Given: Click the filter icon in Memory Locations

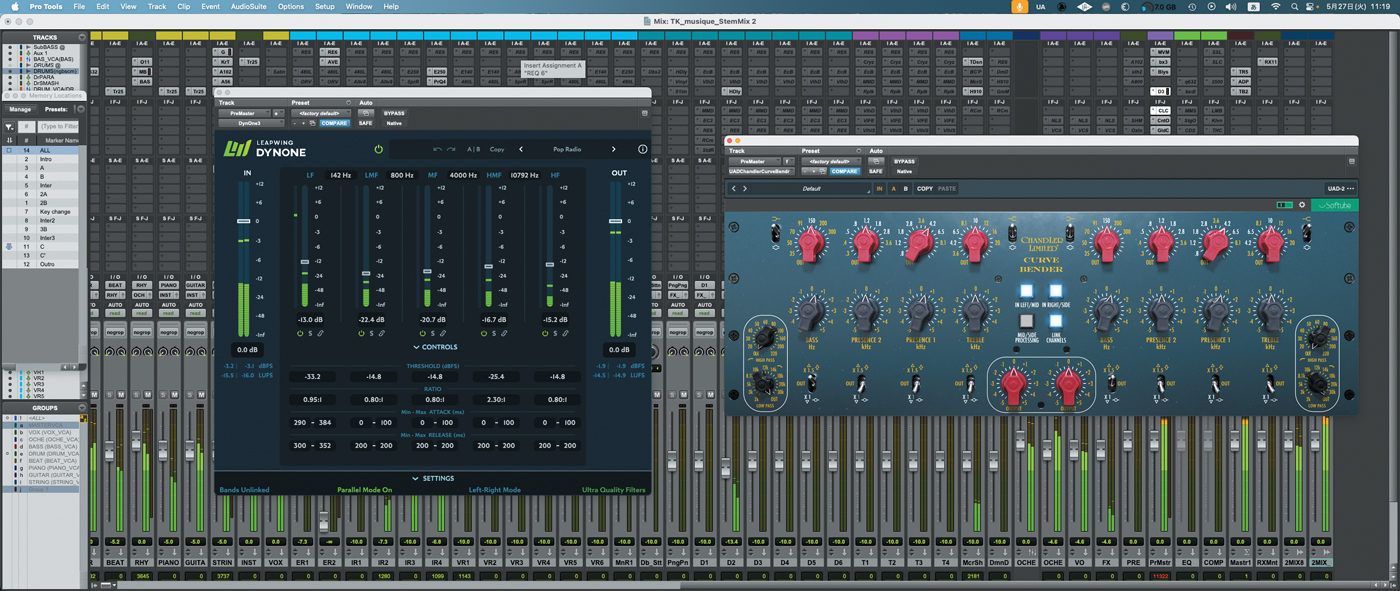Looking at the screenshot, I should pyautogui.click(x=9, y=127).
